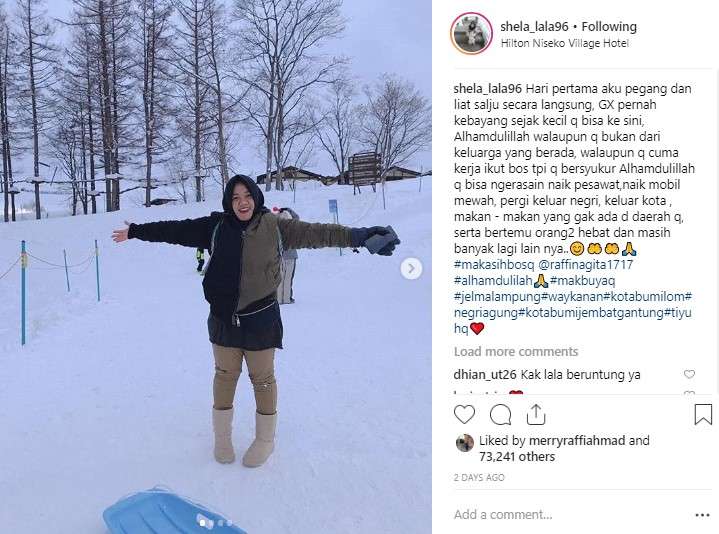Toggle the Following status button
This screenshot has height=534, width=719.
tap(609, 27)
